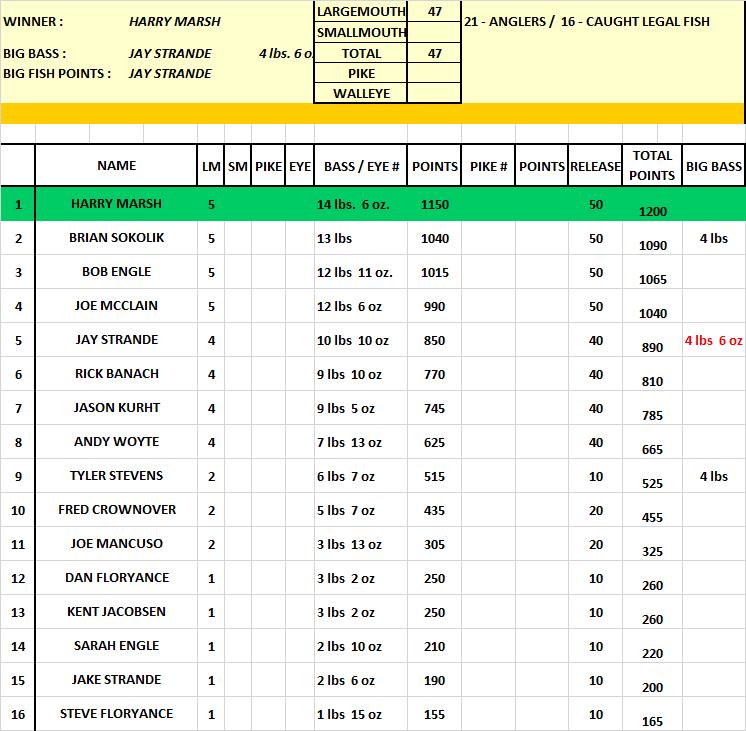Click the EYE column header
This screenshot has height=731, width=746.
pos(300,166)
